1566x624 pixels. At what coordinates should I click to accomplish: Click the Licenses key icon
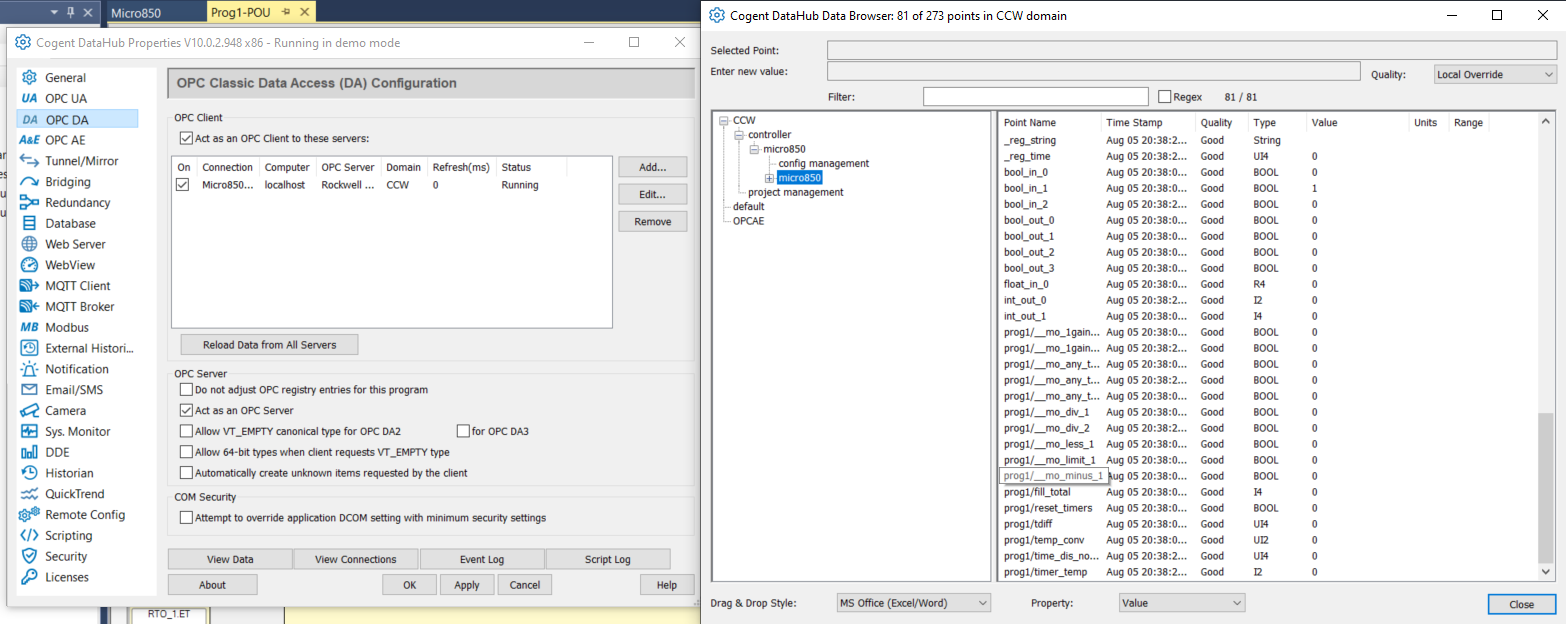(29, 577)
